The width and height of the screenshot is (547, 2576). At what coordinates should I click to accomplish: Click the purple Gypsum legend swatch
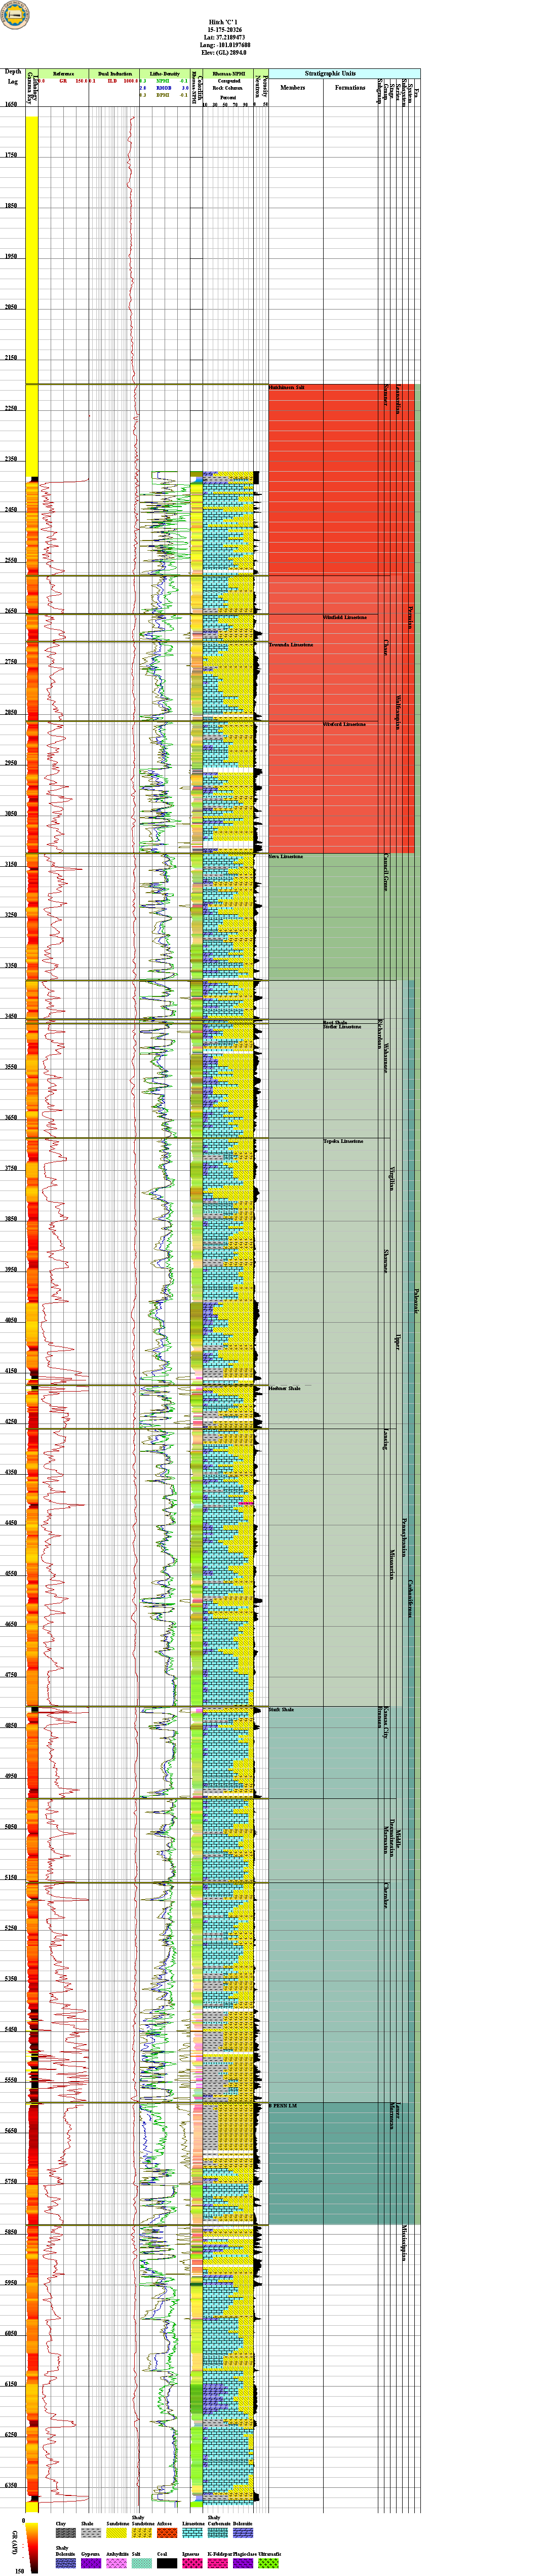(x=91, y=2563)
